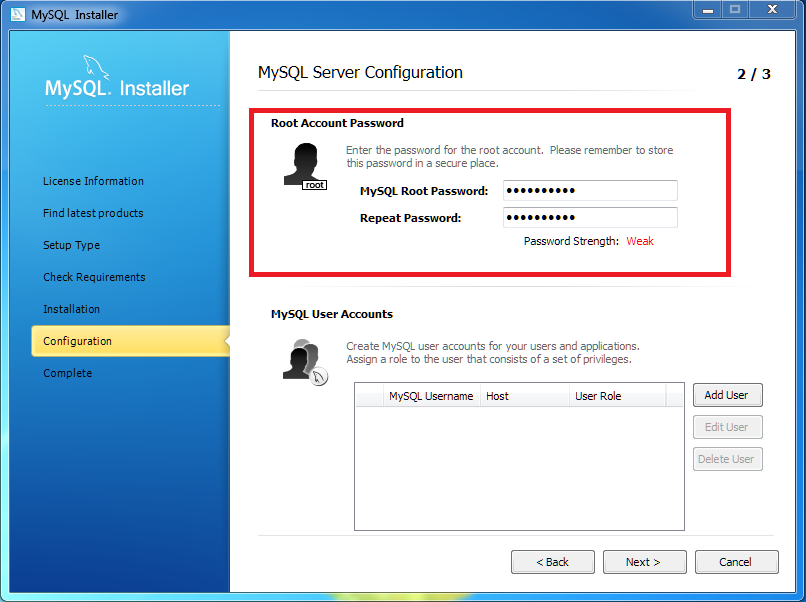Proceed with the Next button
806x602 pixels.
[645, 562]
